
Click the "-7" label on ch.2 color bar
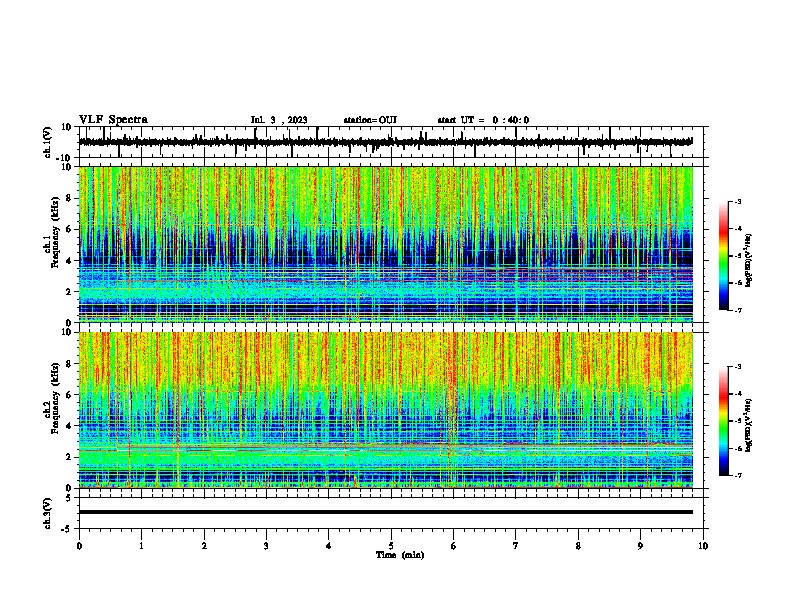pos(737,475)
